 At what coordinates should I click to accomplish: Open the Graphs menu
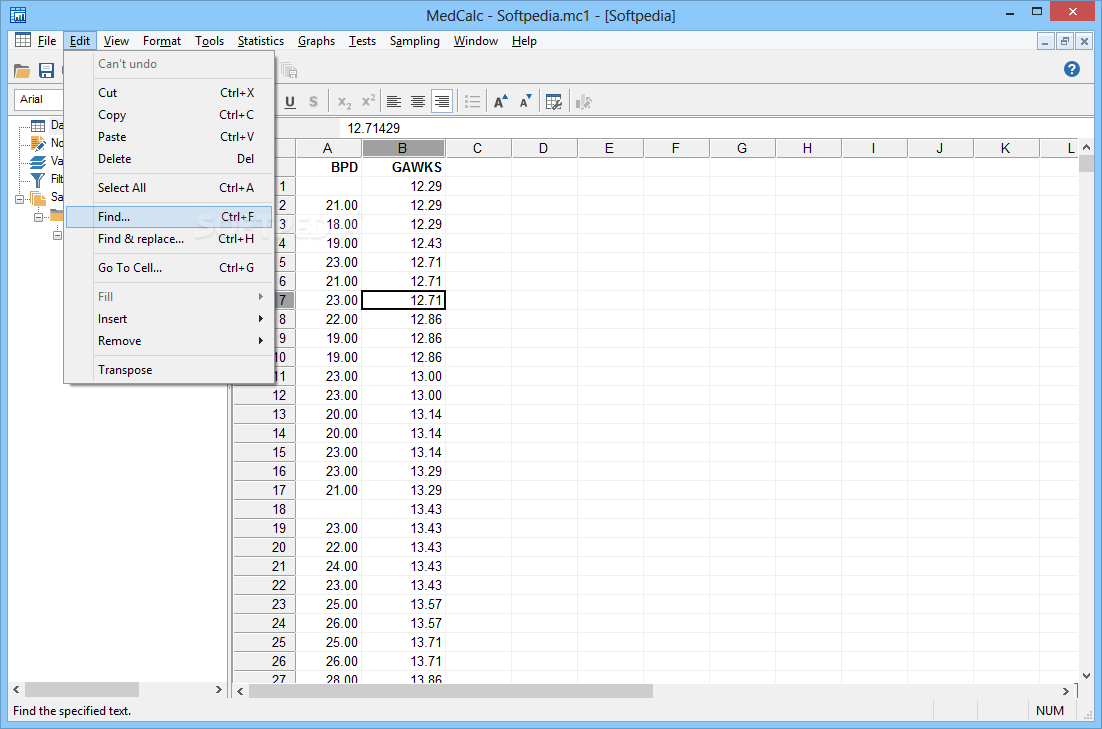316,41
